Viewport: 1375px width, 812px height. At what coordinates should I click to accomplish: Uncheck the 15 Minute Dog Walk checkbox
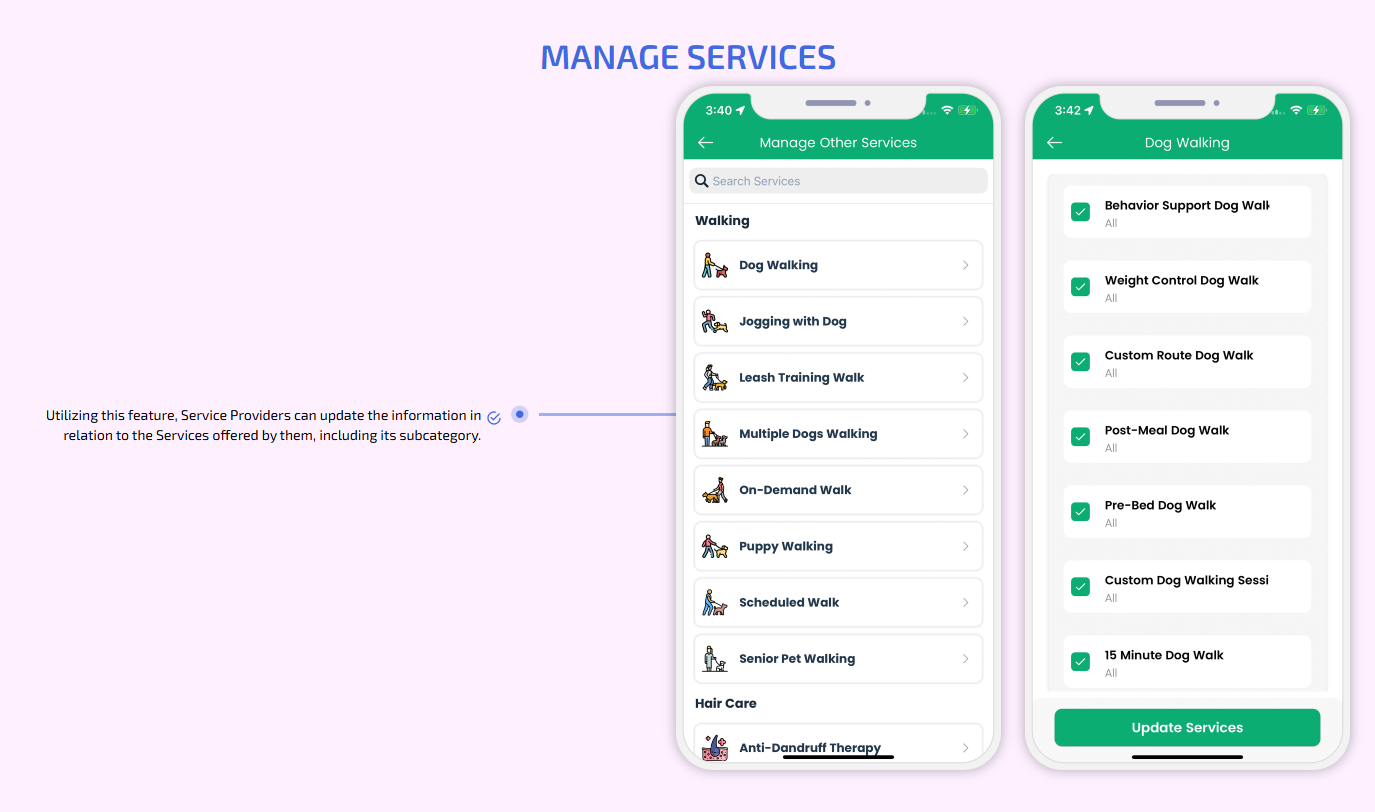point(1080,661)
